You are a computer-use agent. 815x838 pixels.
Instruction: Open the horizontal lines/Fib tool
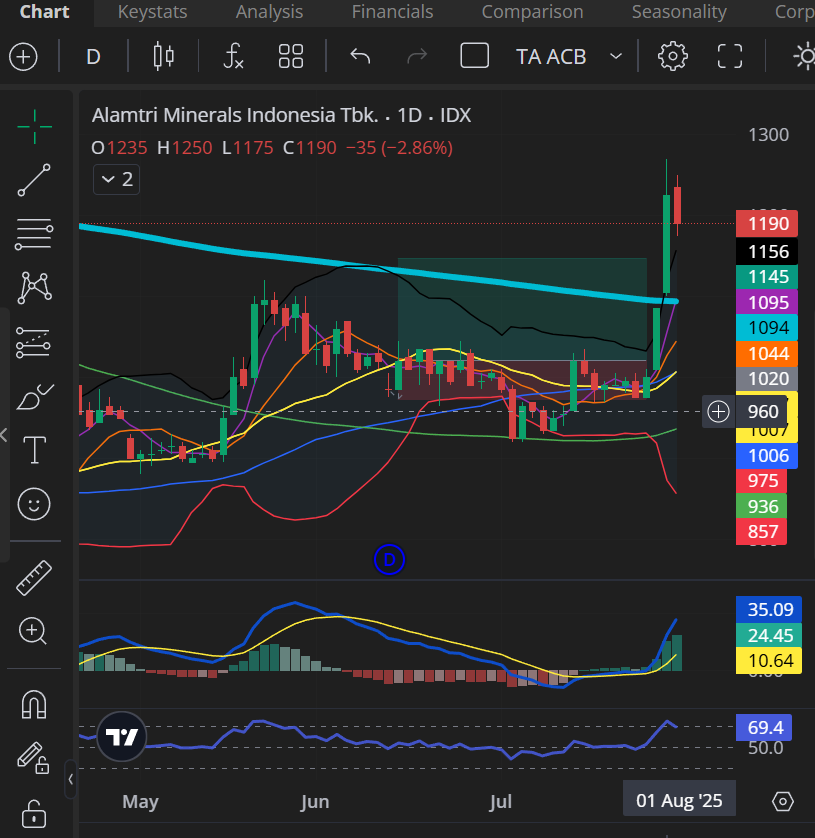pos(34,234)
